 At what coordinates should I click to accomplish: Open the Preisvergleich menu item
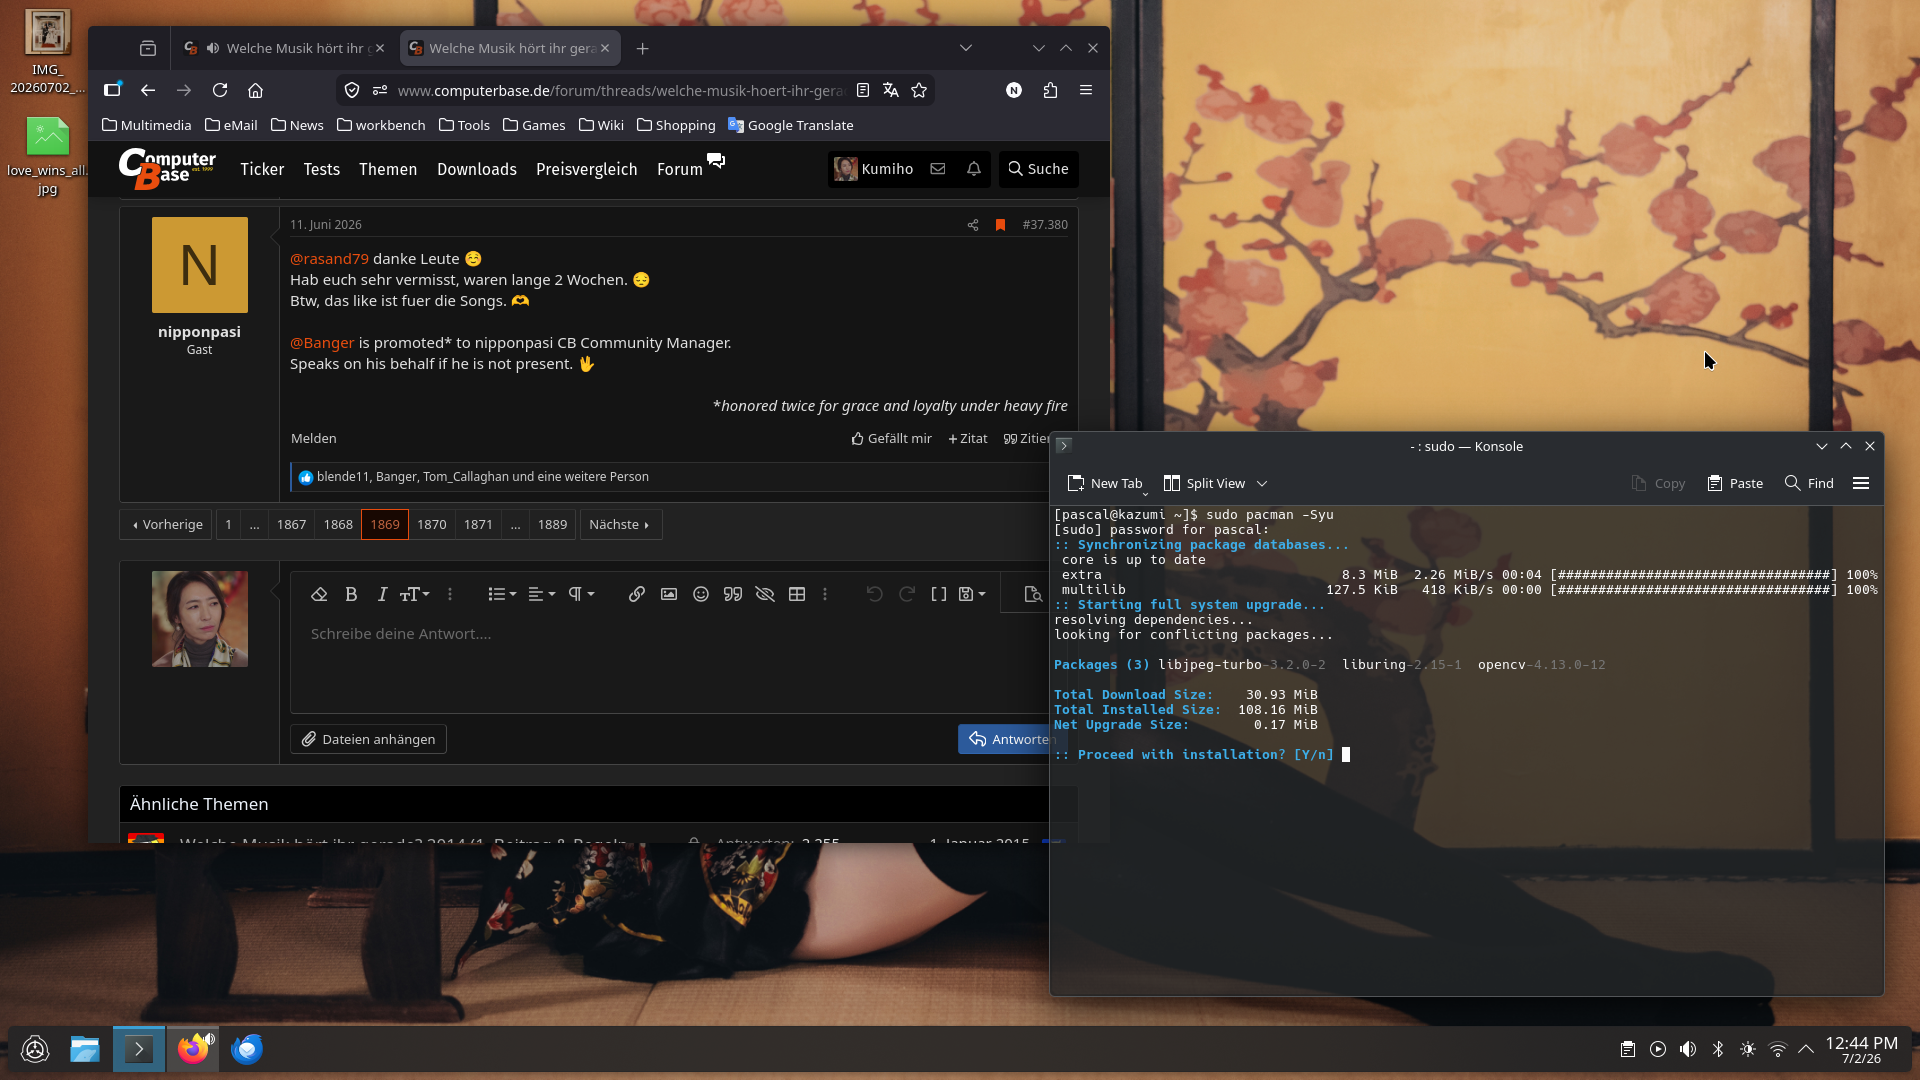pos(587,169)
